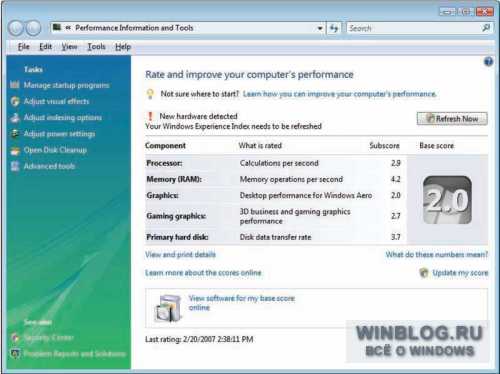The height and width of the screenshot is (374, 500).
Task: Select the Memory (RAM) row label
Action: (x=174, y=179)
